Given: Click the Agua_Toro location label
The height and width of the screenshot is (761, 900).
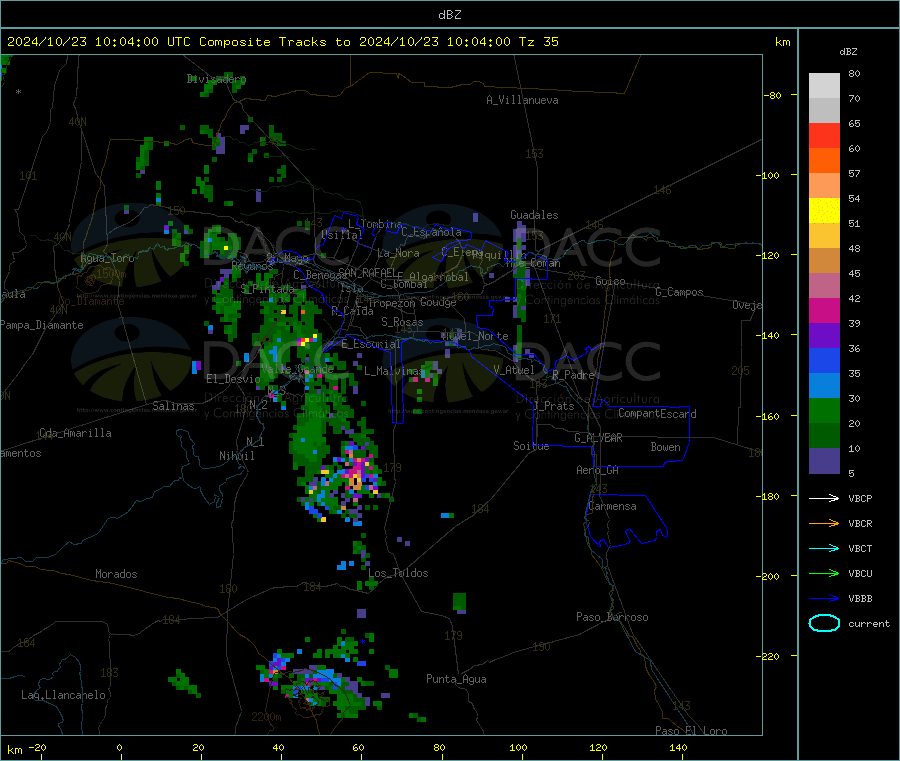Looking at the screenshot, I should click(107, 258).
